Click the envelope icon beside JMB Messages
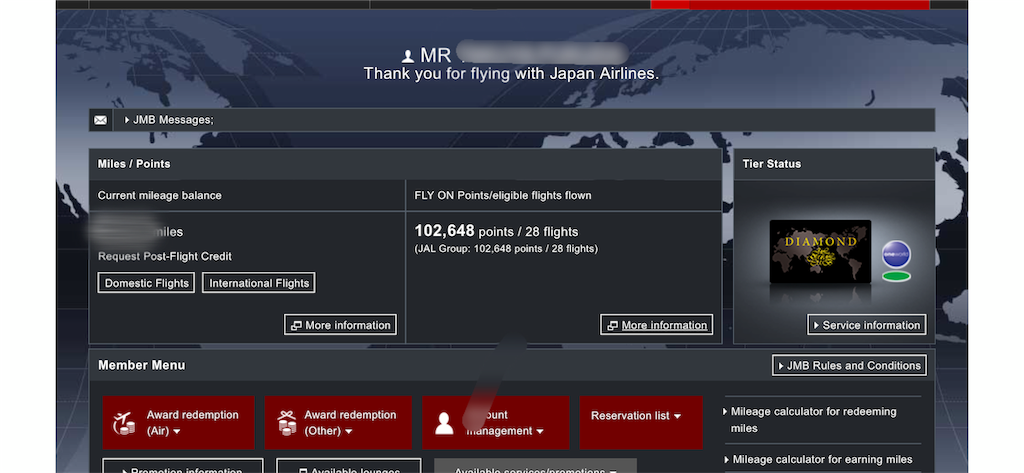This screenshot has width=1024, height=473. click(x=101, y=120)
